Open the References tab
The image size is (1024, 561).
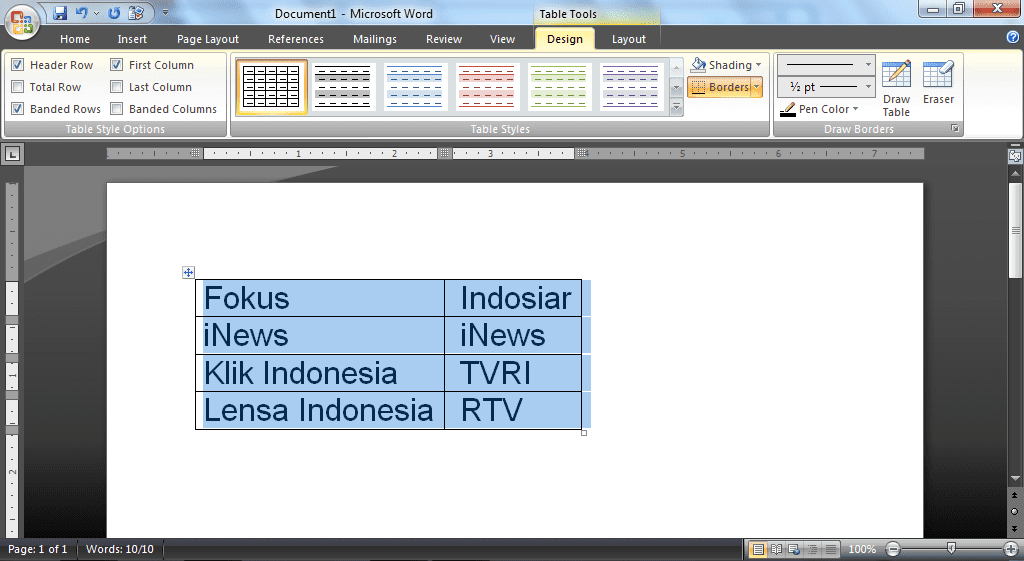296,39
